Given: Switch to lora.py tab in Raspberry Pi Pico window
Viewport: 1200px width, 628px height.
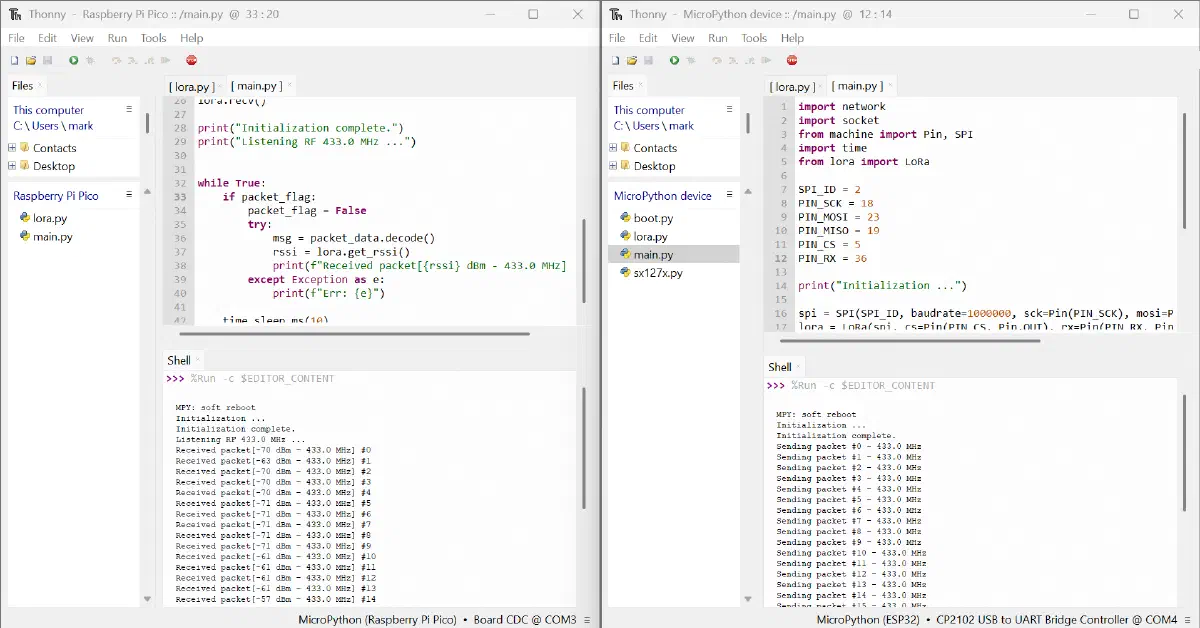Looking at the screenshot, I should [x=190, y=87].
